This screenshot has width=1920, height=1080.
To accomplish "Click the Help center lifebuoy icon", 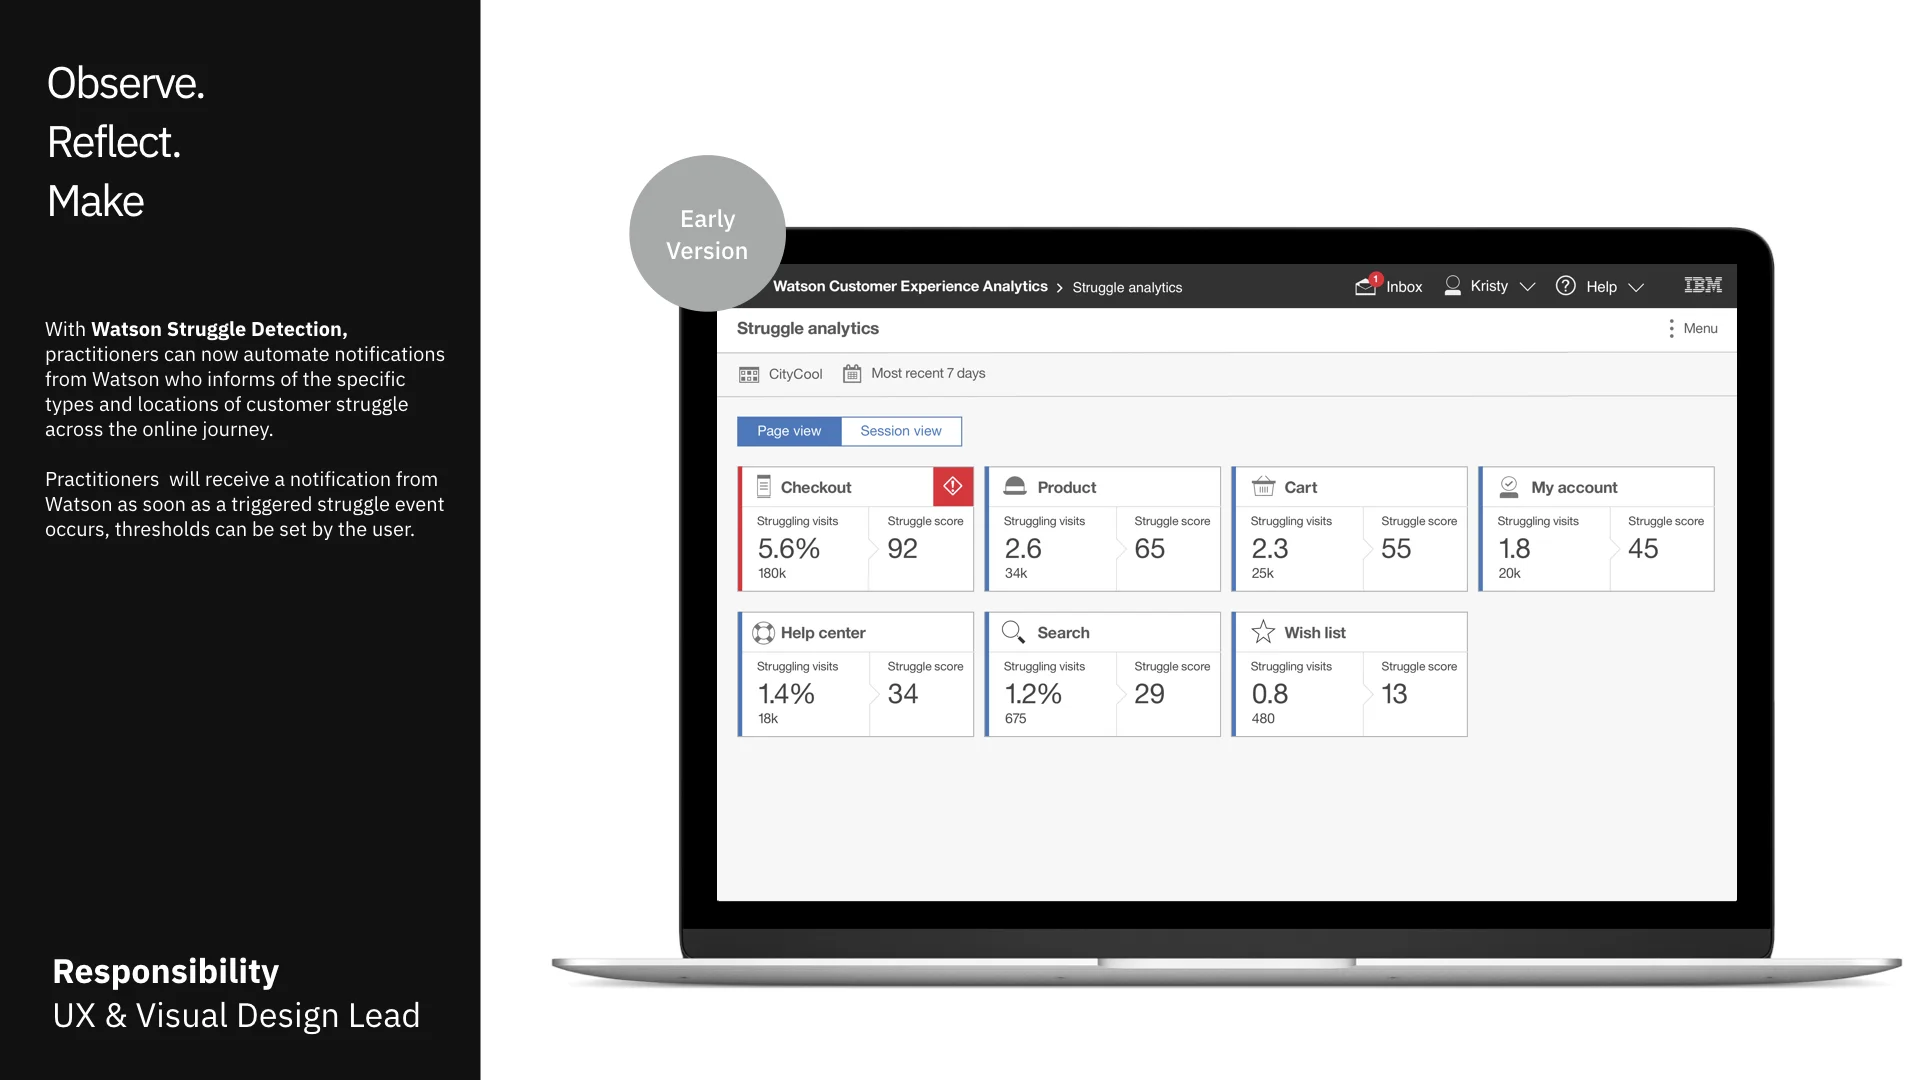I will coord(763,633).
